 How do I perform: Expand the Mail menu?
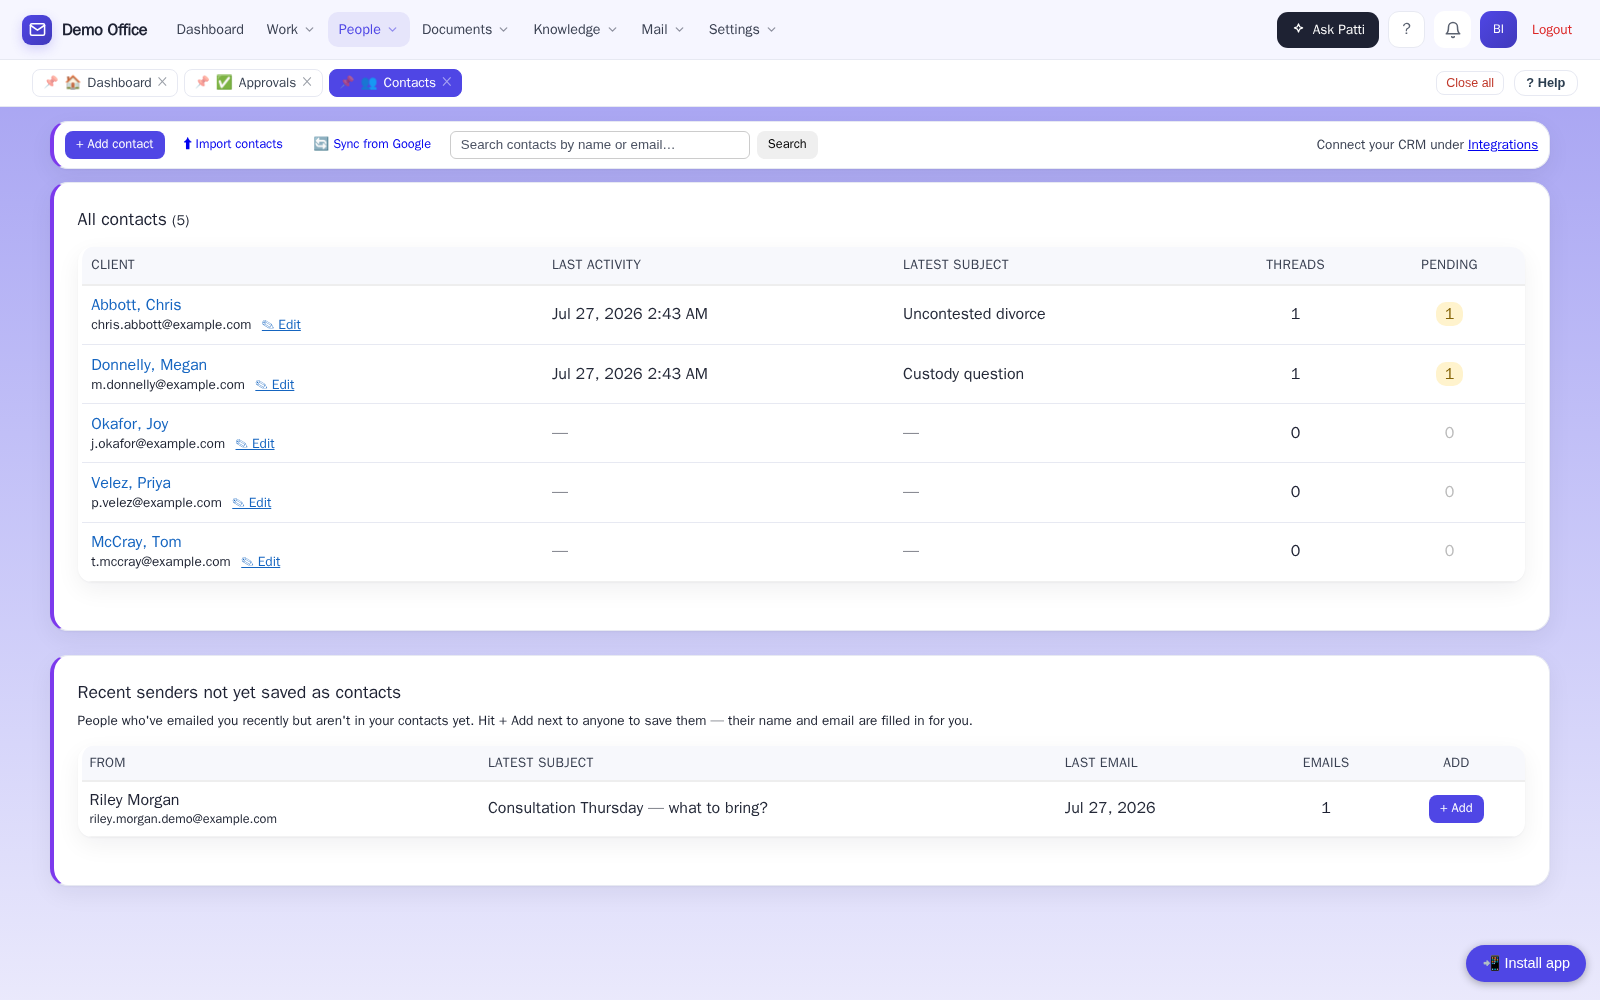(x=662, y=30)
